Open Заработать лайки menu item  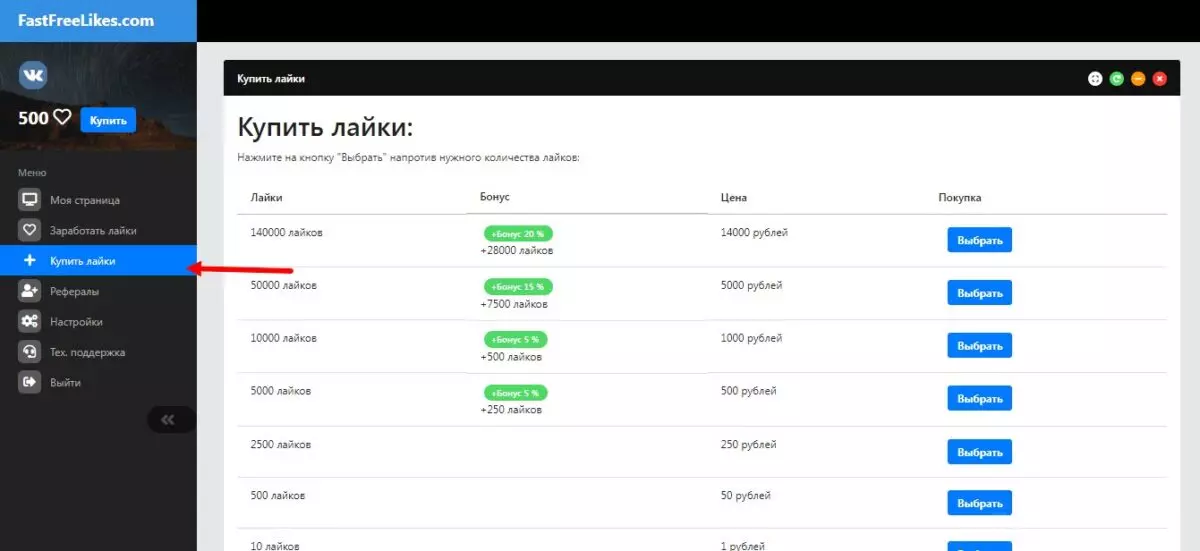click(x=98, y=230)
